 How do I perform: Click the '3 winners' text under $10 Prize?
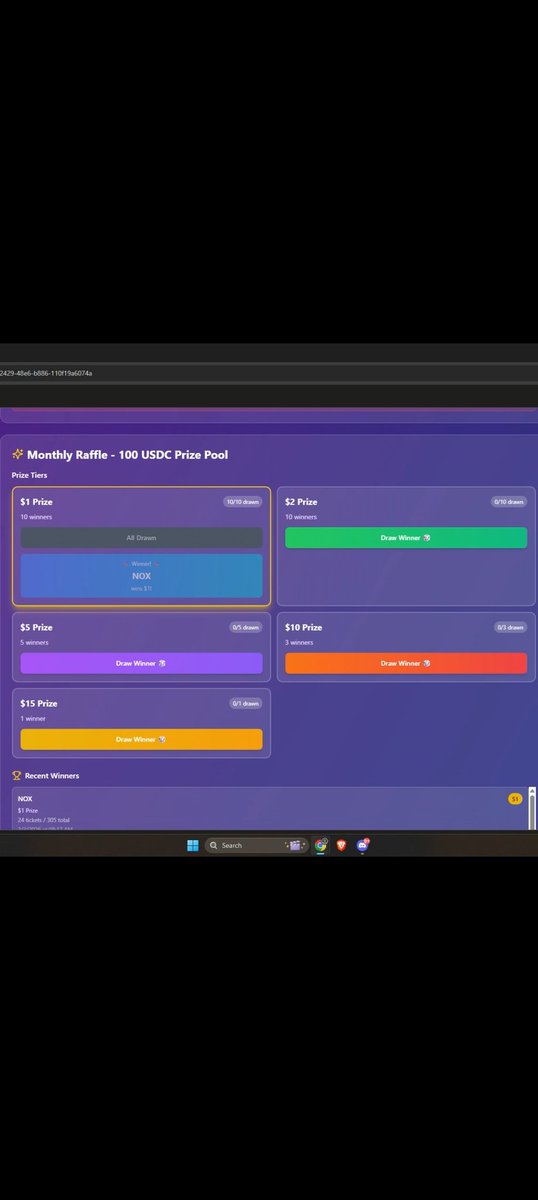pos(299,642)
